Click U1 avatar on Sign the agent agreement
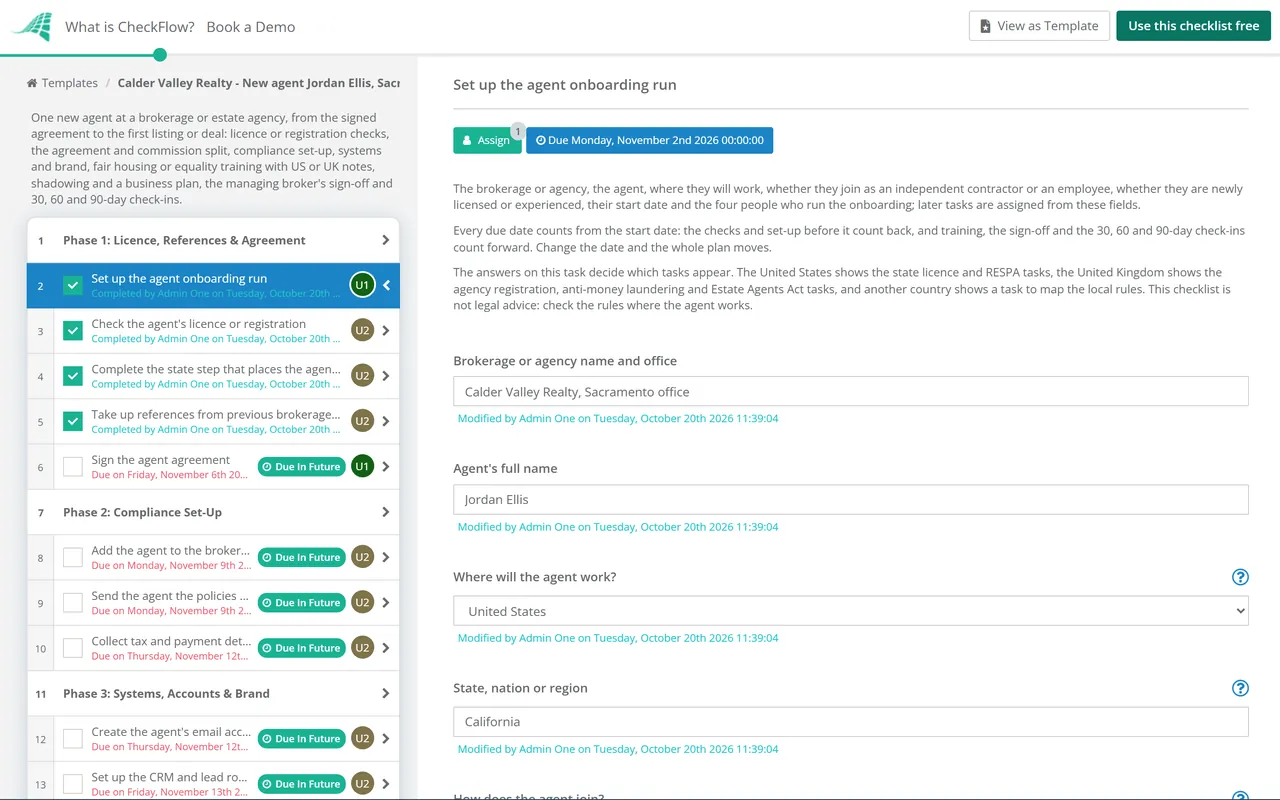 (362, 466)
